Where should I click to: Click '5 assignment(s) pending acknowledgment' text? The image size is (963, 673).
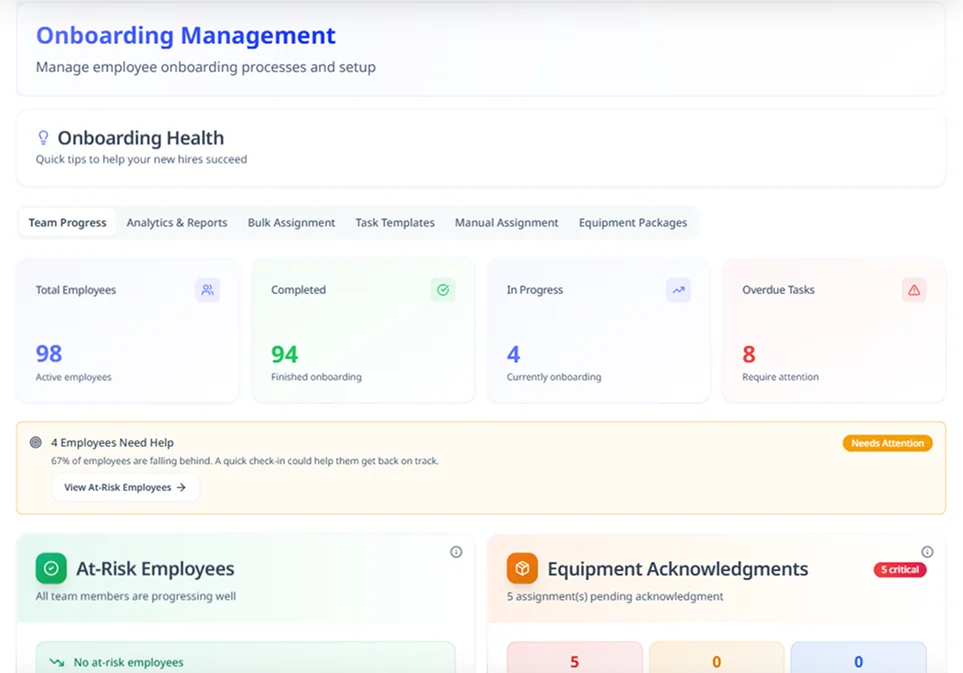point(615,596)
